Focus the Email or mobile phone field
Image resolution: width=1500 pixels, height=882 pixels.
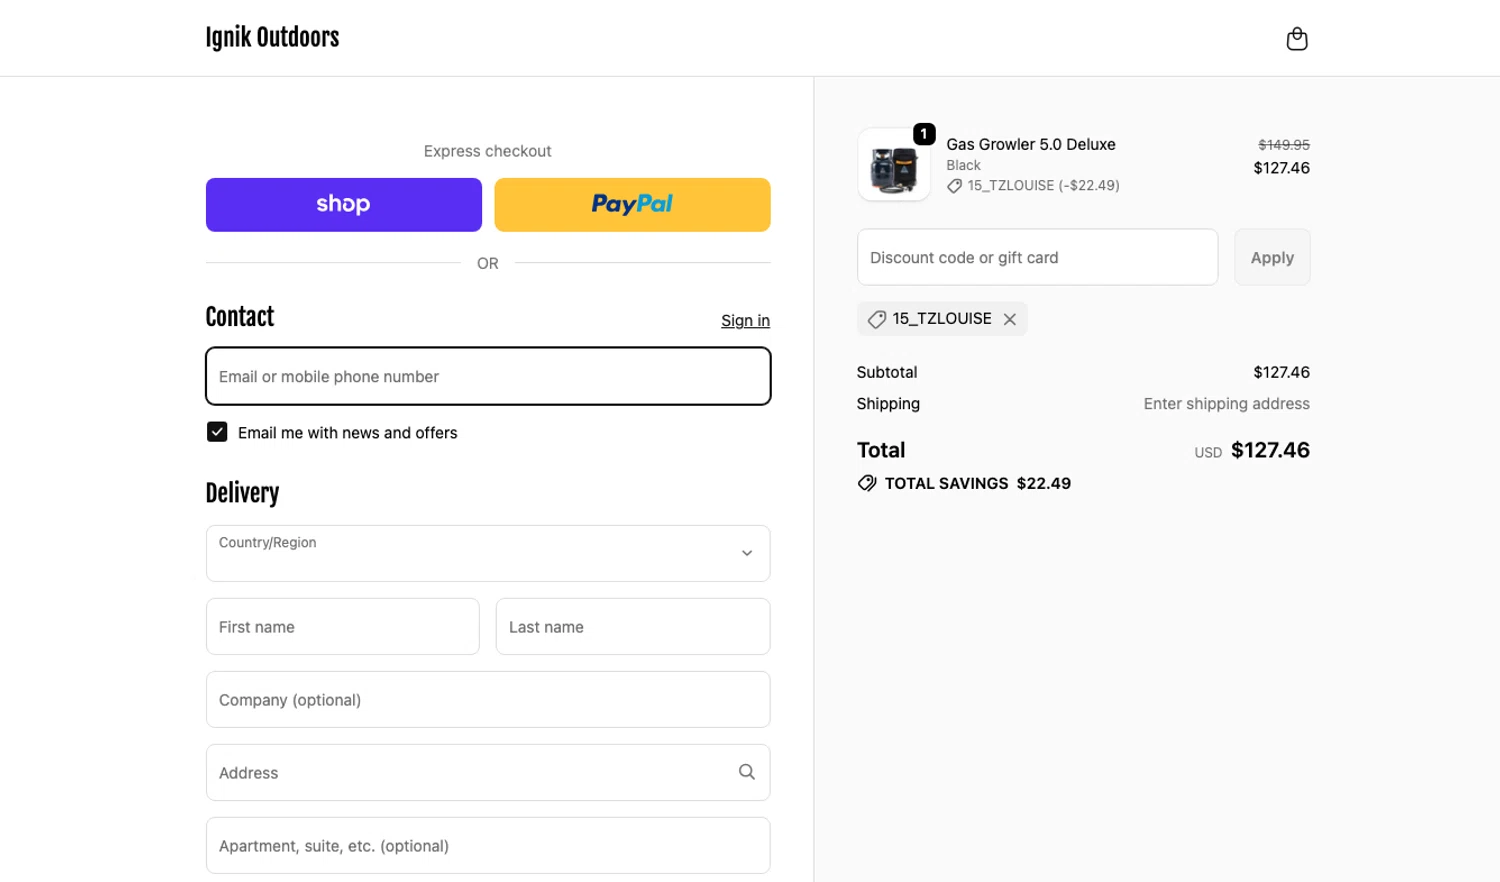(488, 377)
